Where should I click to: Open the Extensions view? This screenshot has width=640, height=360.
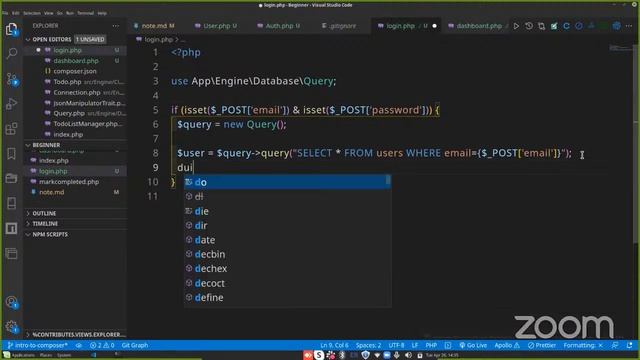(x=11, y=129)
